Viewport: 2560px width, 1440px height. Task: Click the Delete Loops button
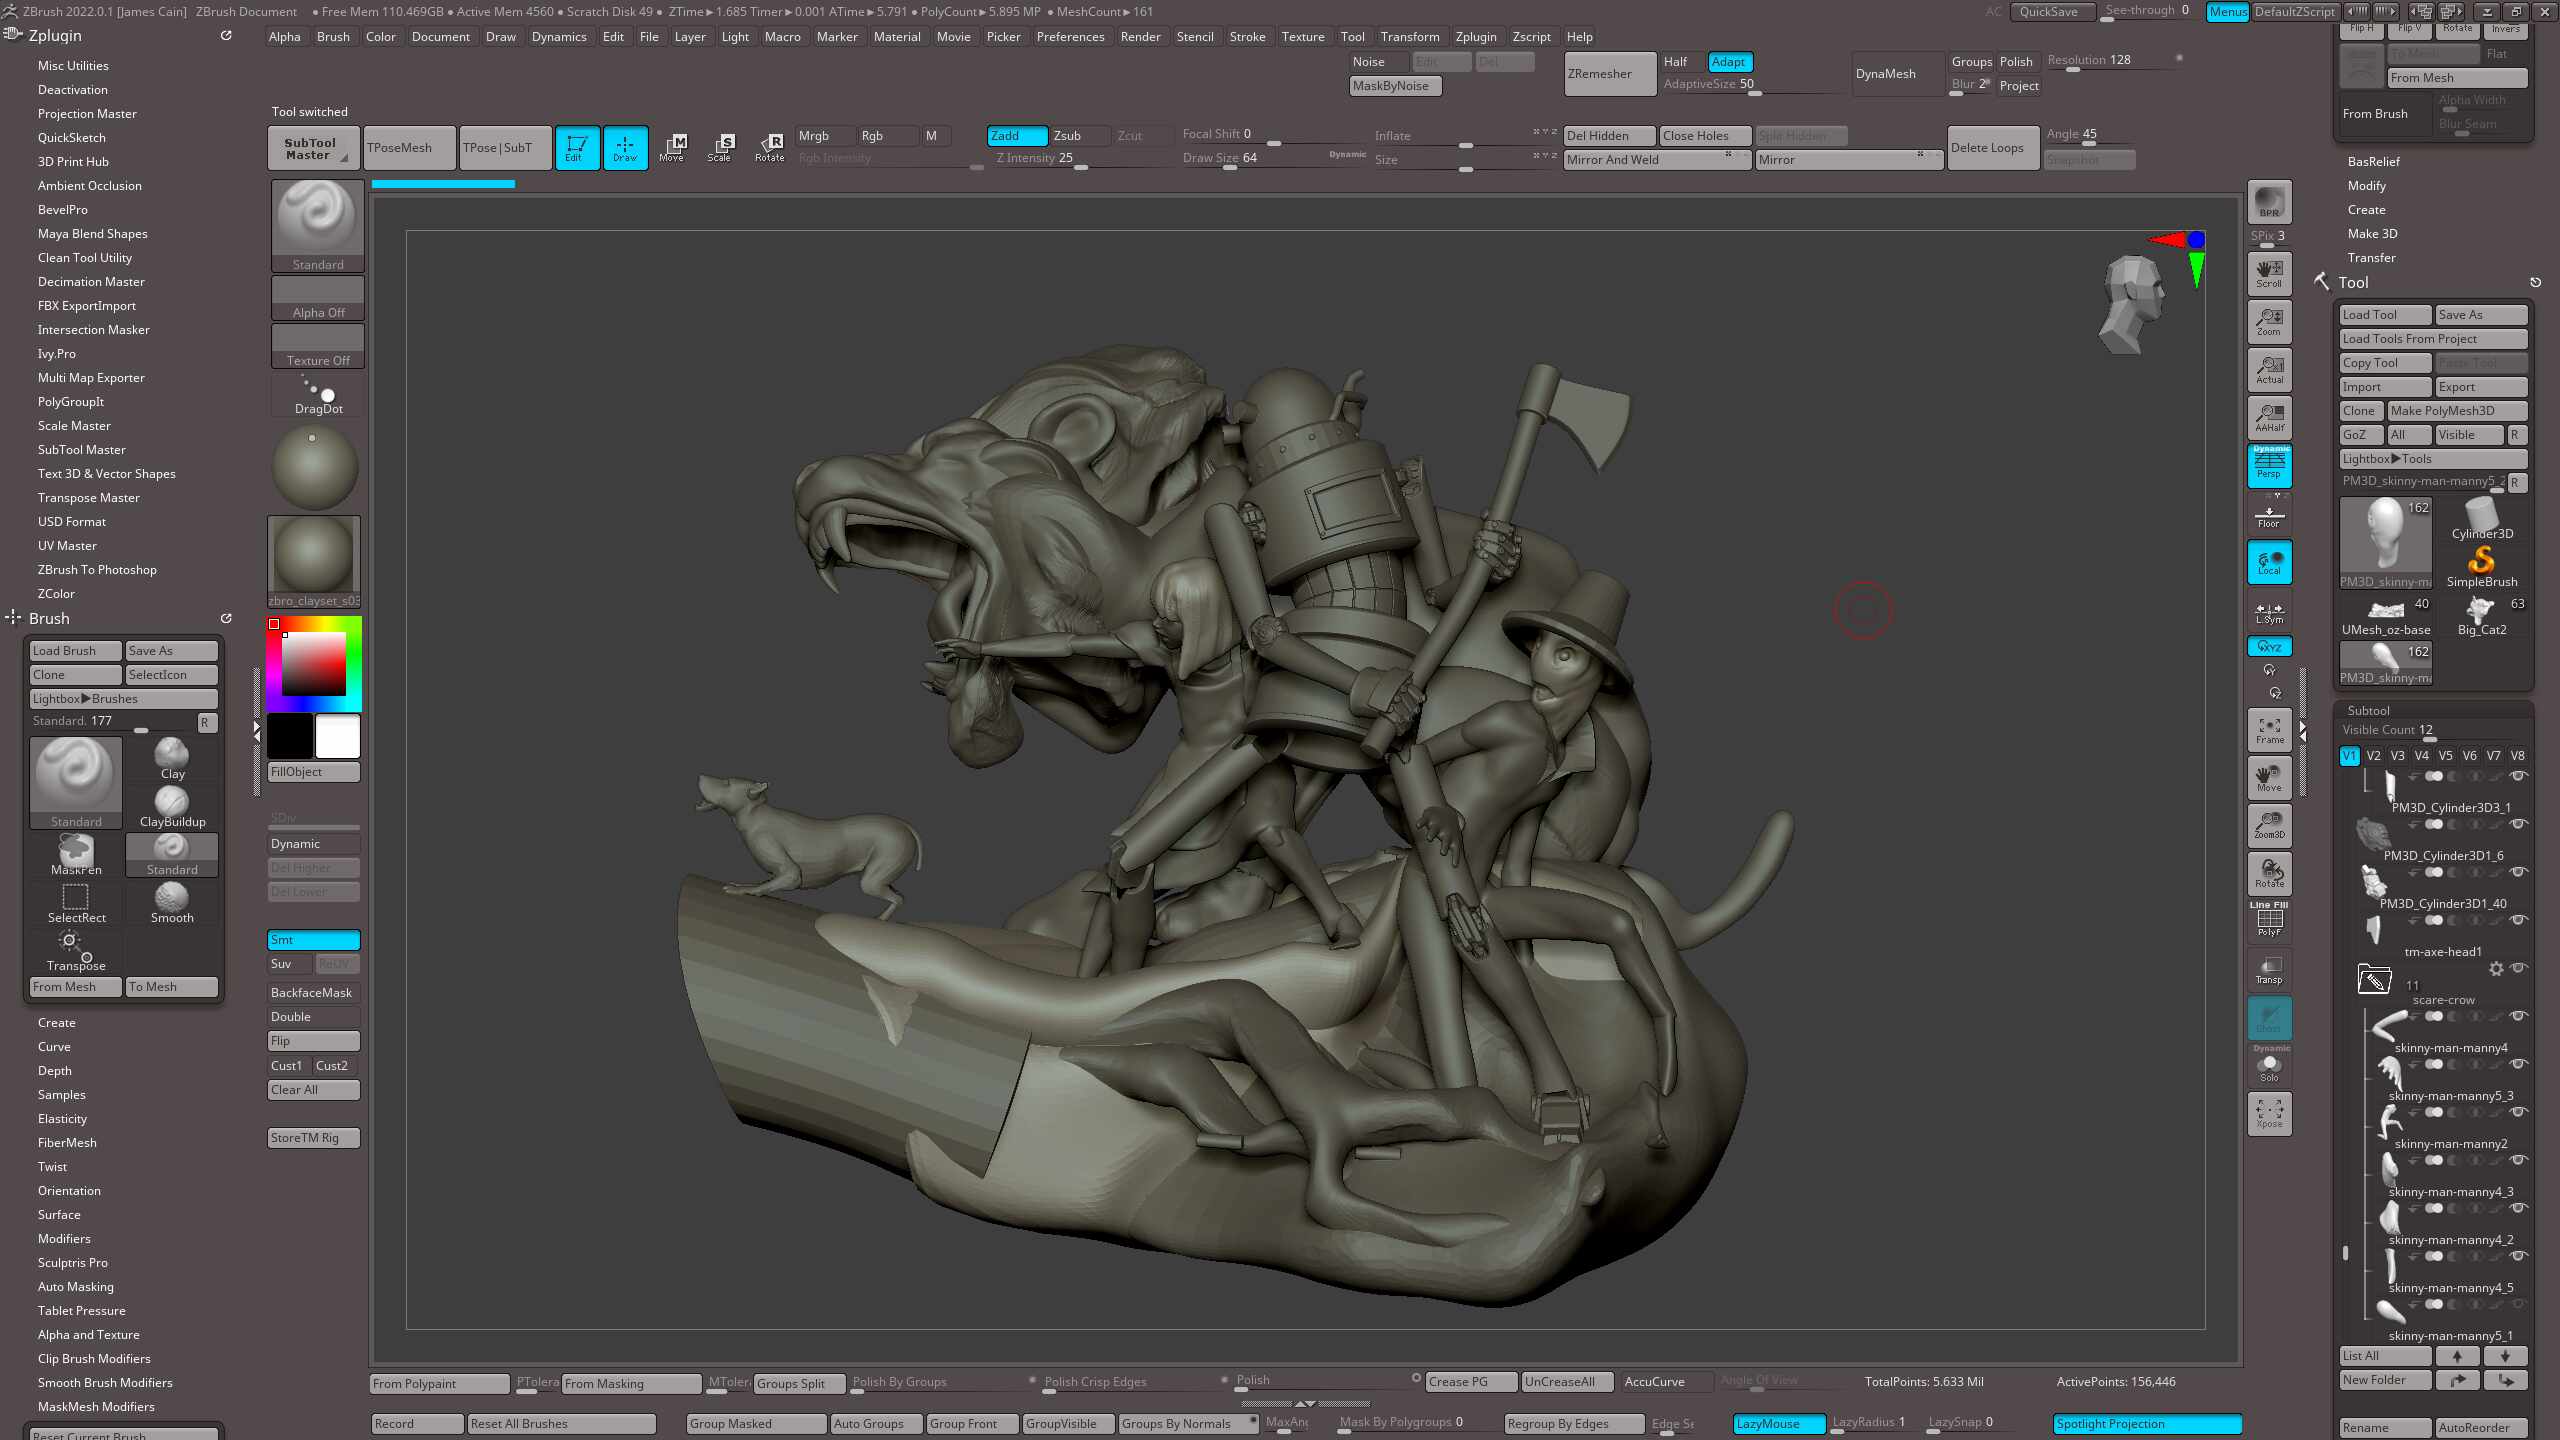[x=1992, y=148]
